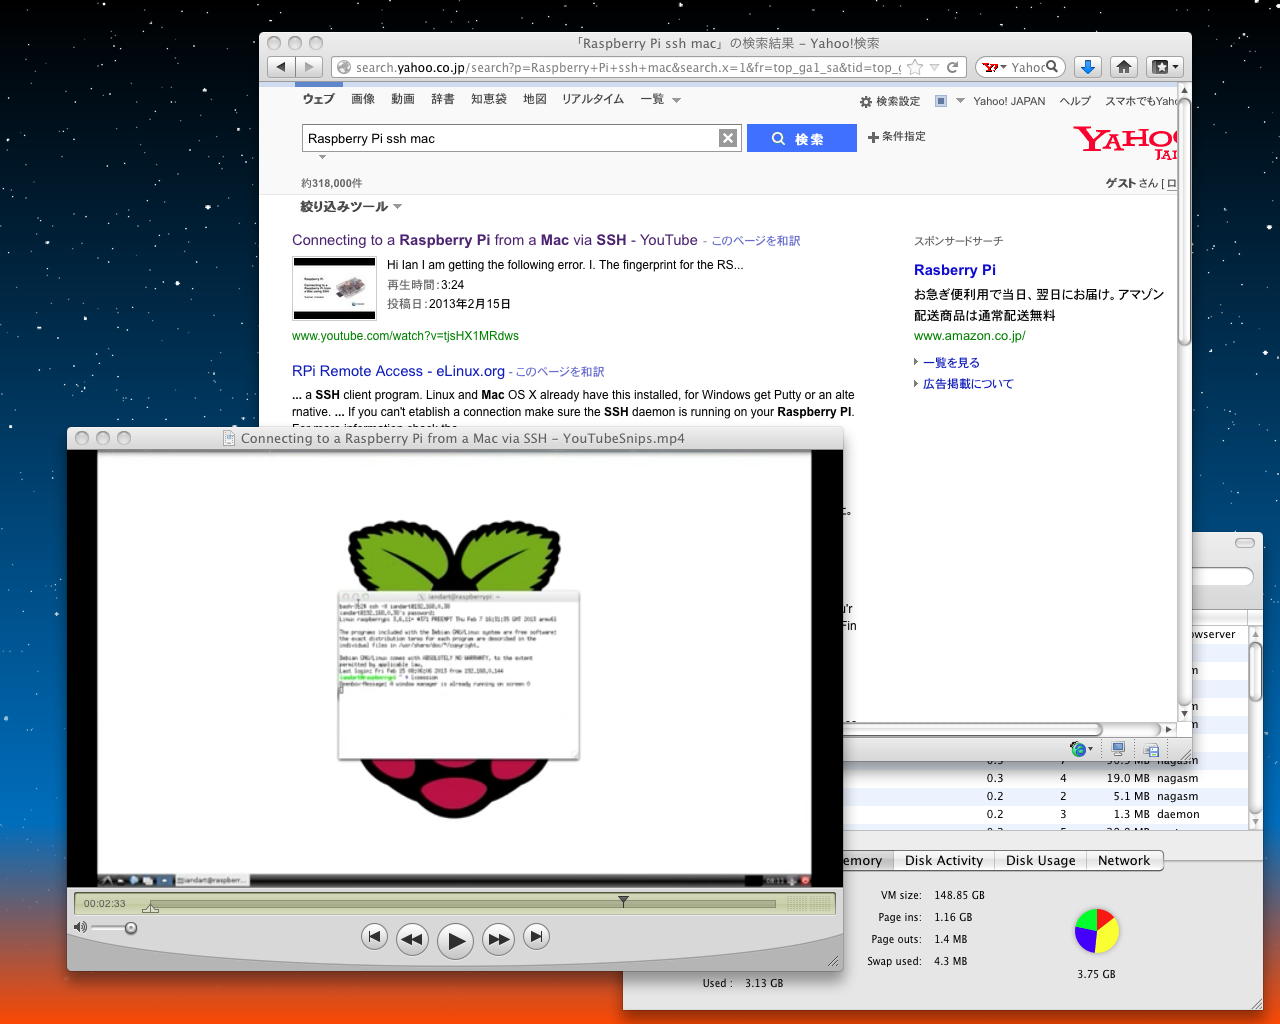Screen dimensions: 1280x1024
Task: Open the RPi Remote Access eLinux.org link
Action: click(398, 371)
